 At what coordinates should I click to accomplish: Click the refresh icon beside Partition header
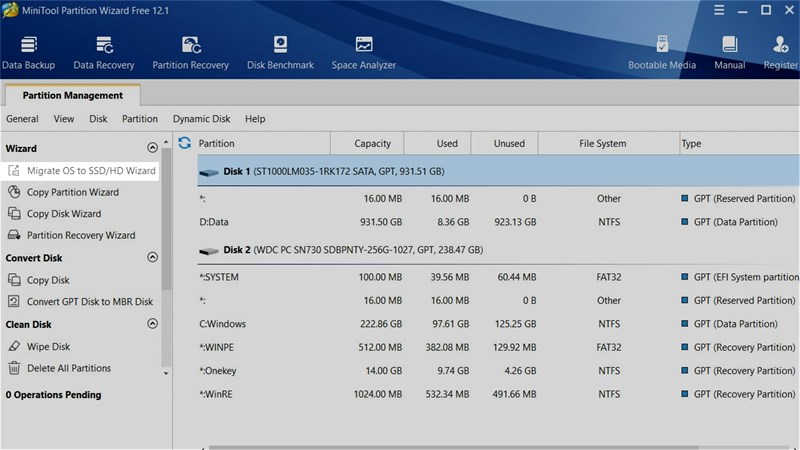click(185, 143)
